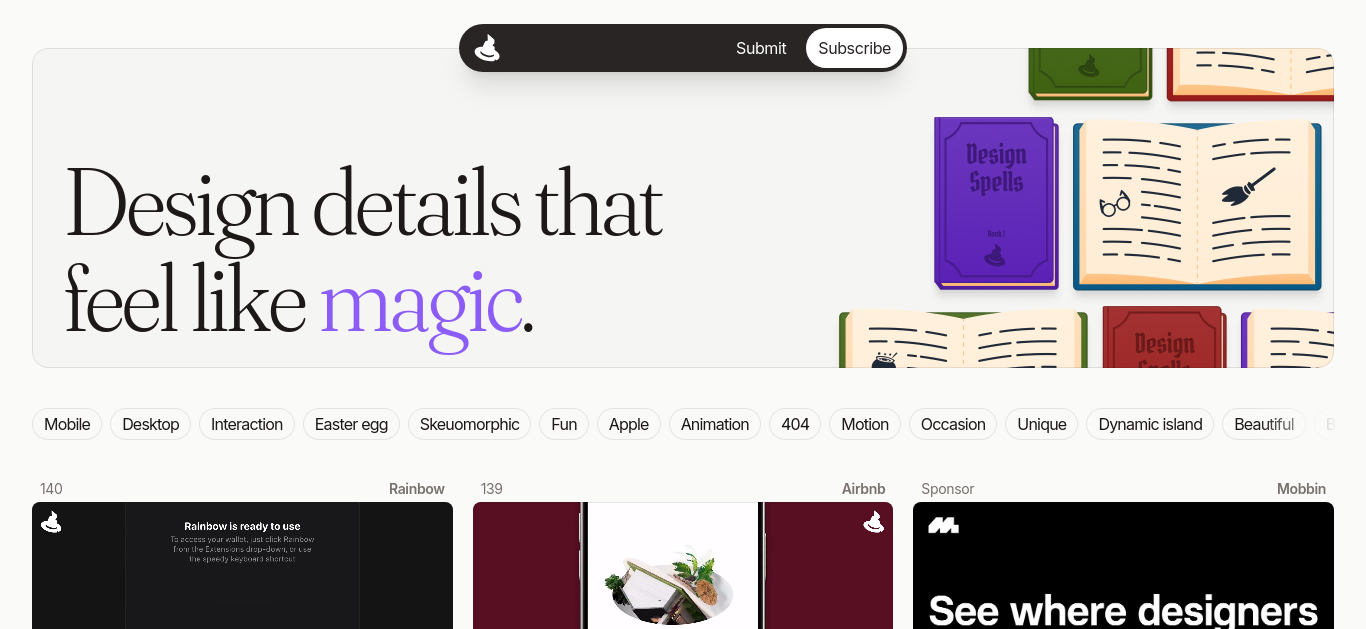Click the broom illustration in open book
Viewport: 1366px width, 629px height.
click(1248, 187)
